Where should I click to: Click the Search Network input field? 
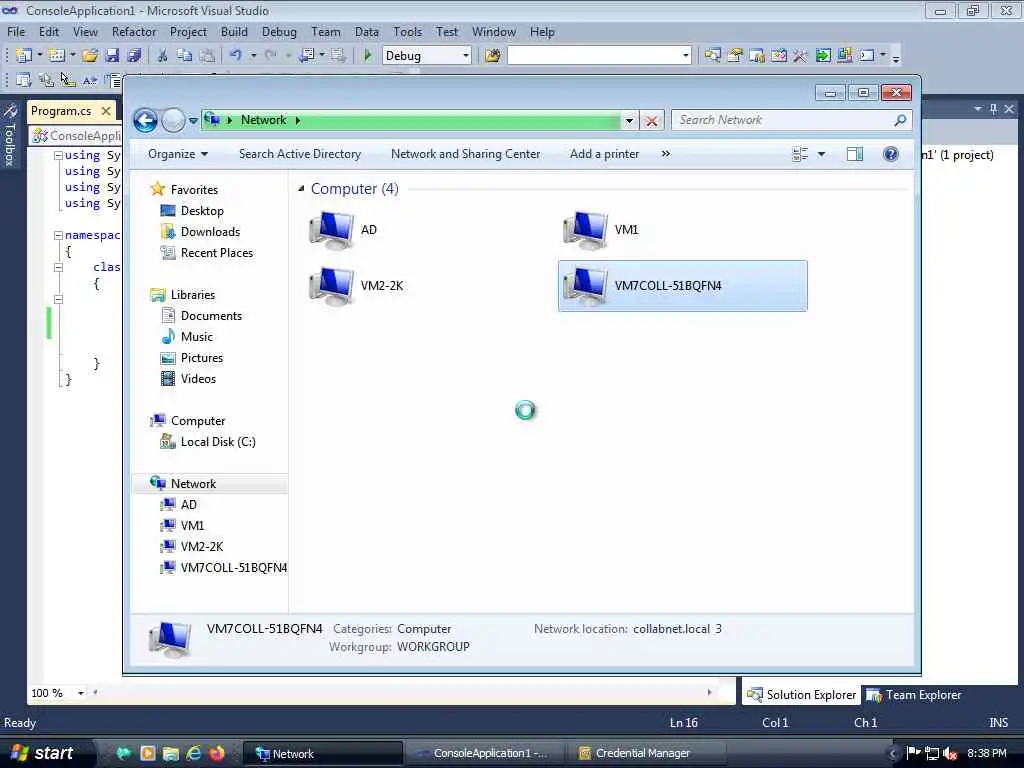(x=784, y=120)
